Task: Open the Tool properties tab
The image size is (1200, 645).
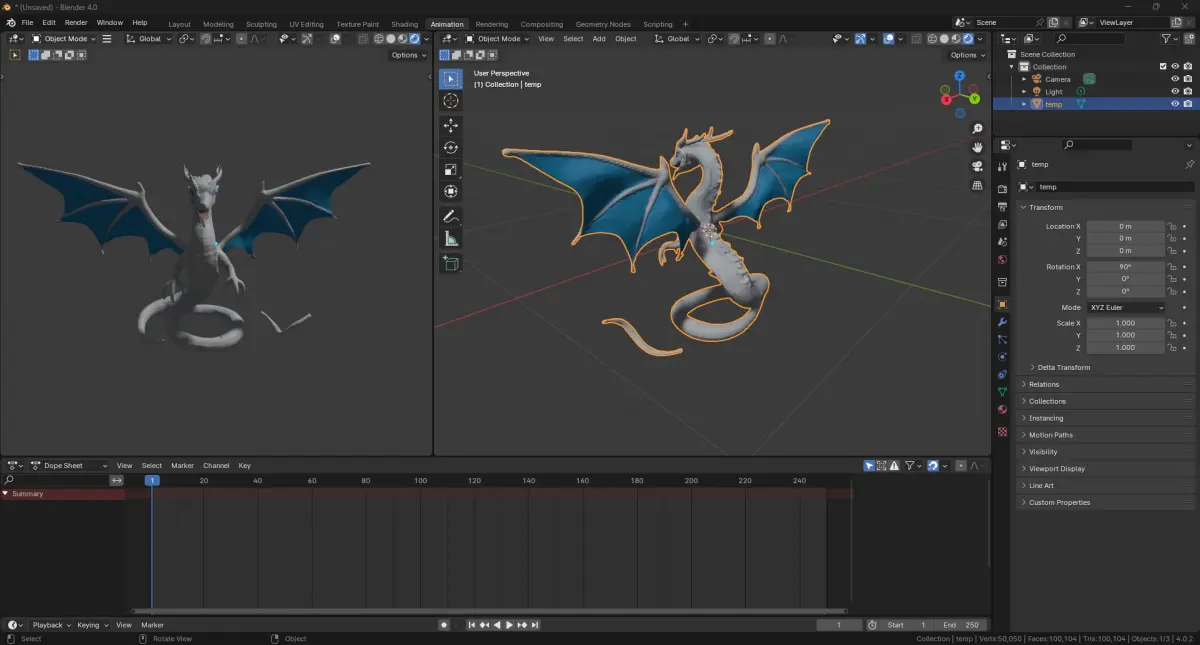Action: (1002, 166)
